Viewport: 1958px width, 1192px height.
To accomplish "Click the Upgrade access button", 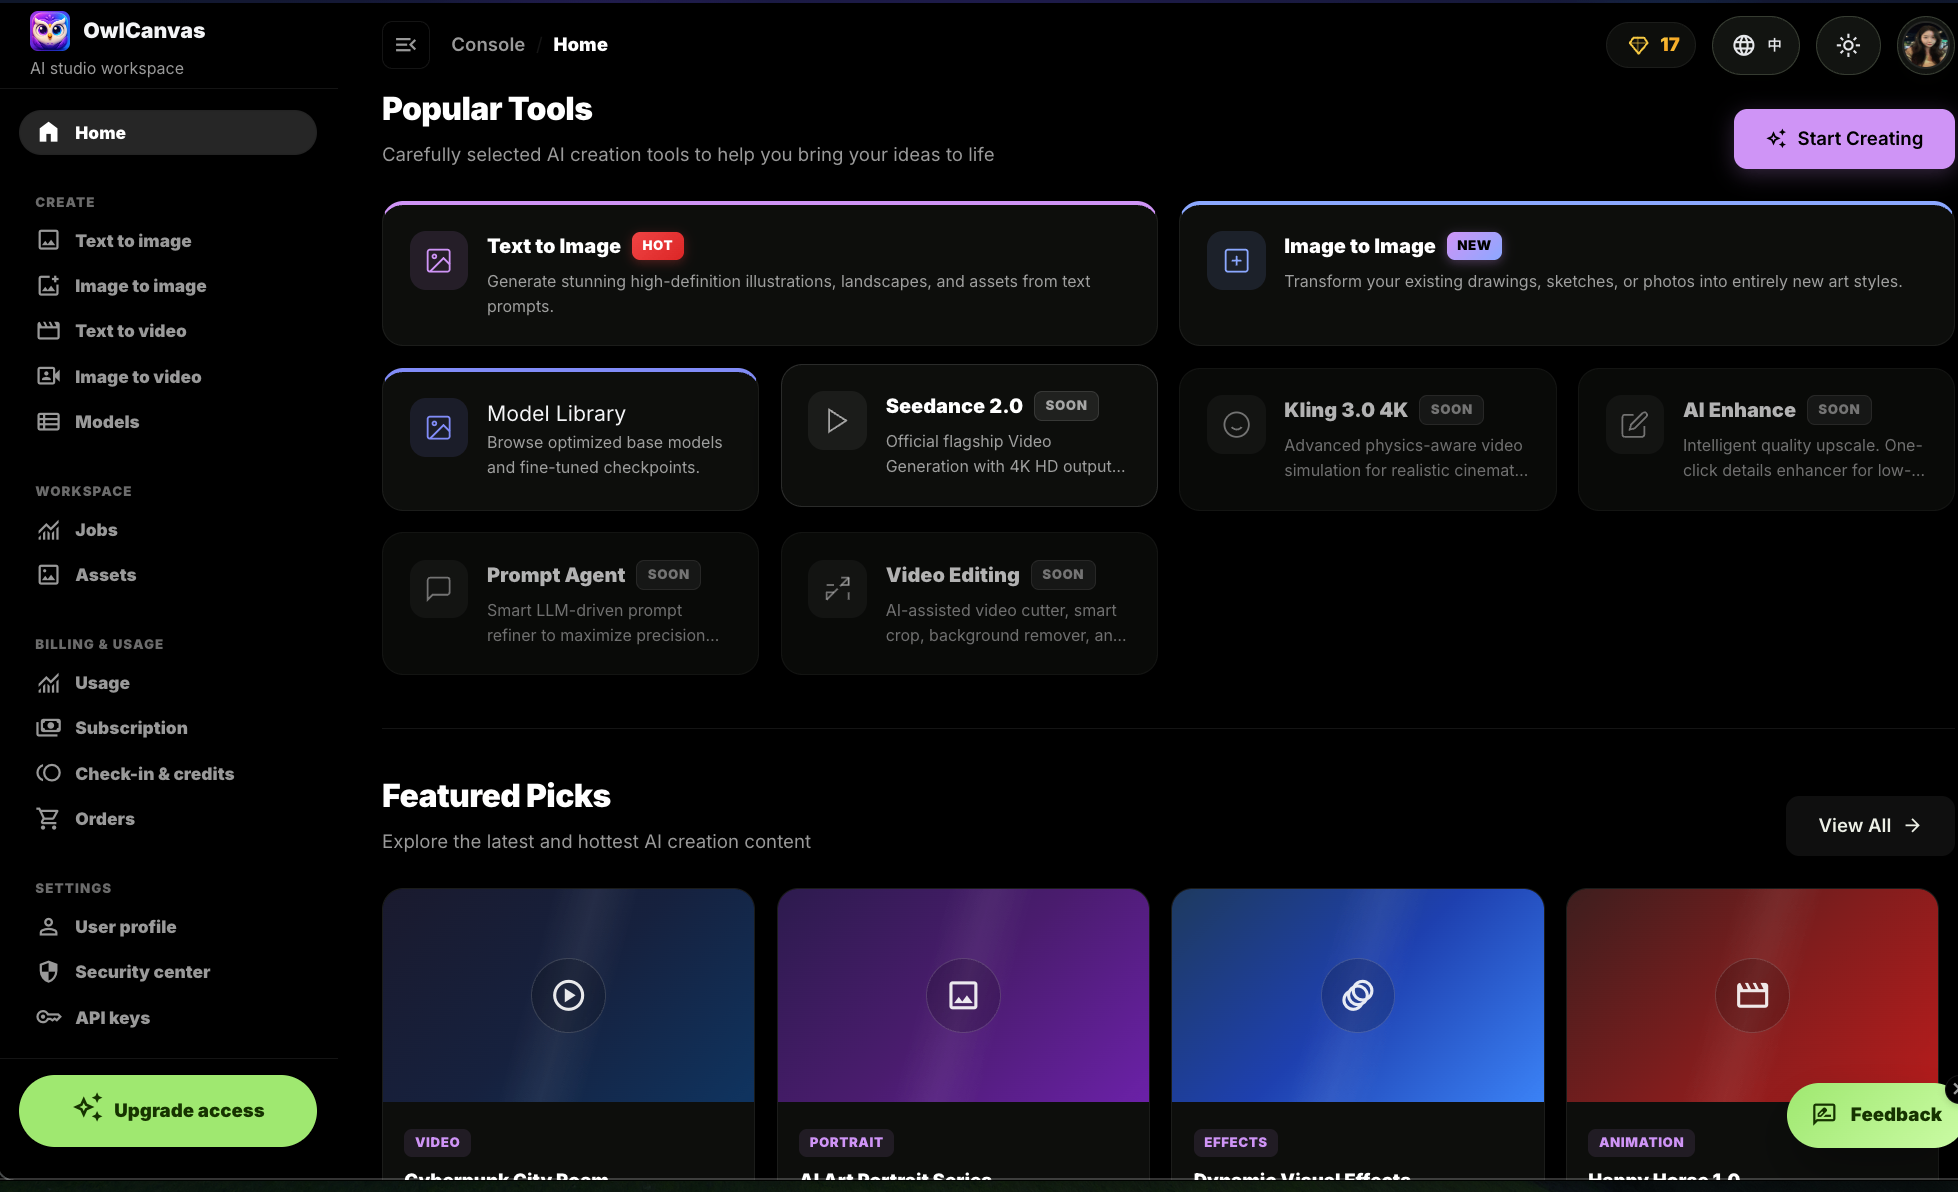I will coord(168,1111).
